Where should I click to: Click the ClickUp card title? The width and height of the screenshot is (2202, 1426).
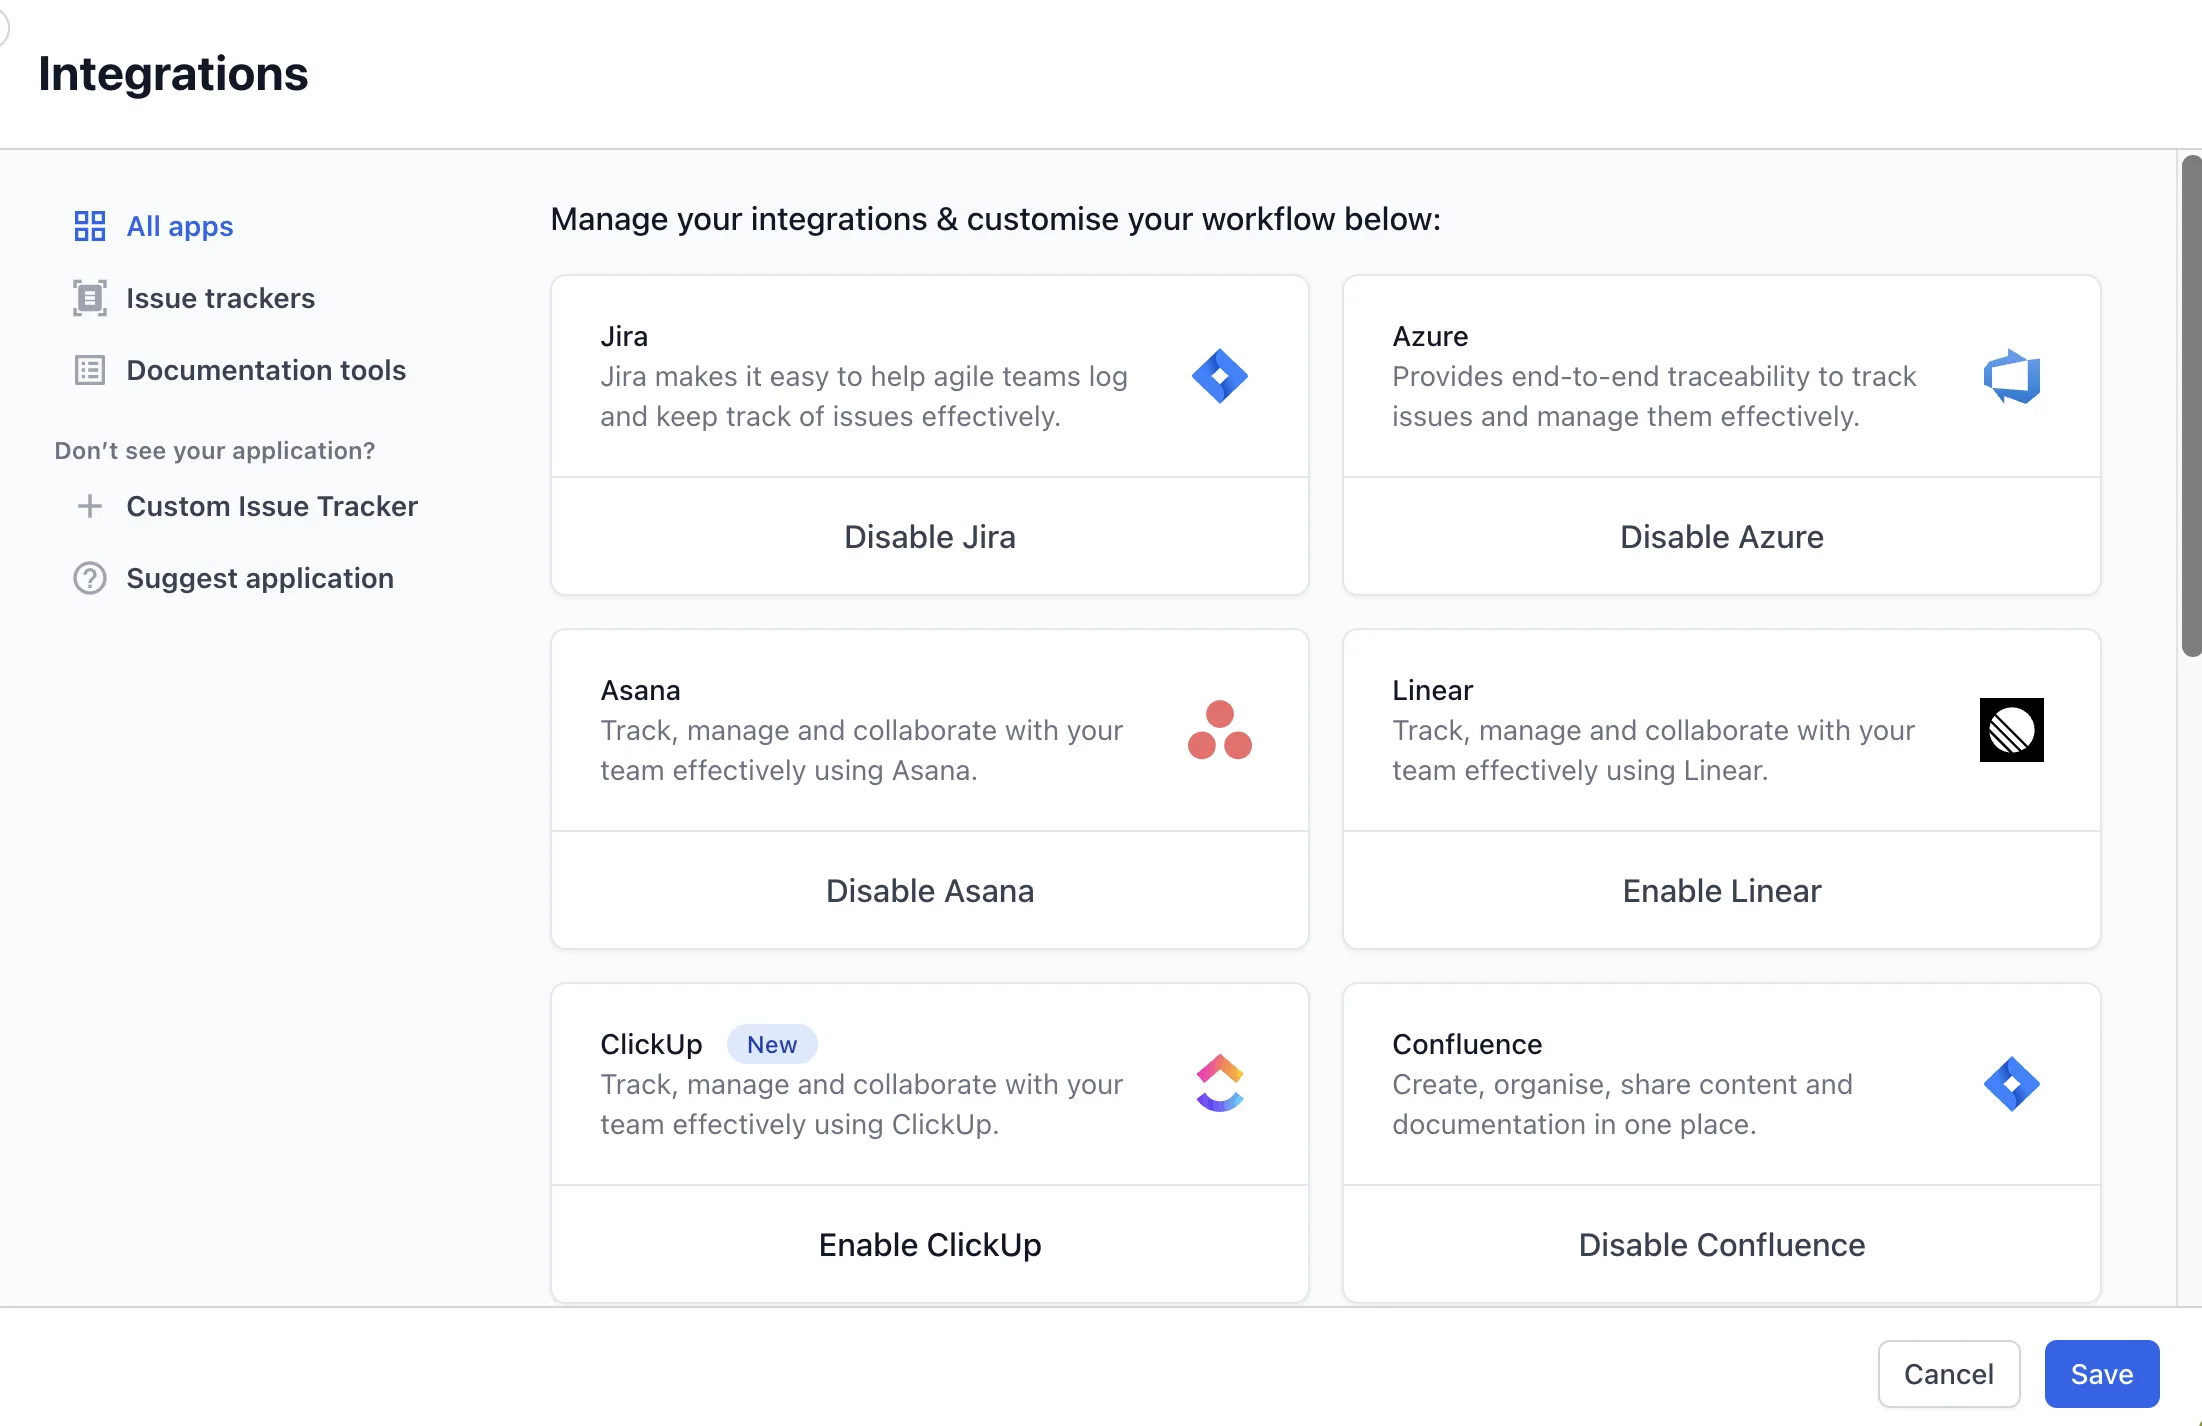pyautogui.click(x=651, y=1044)
